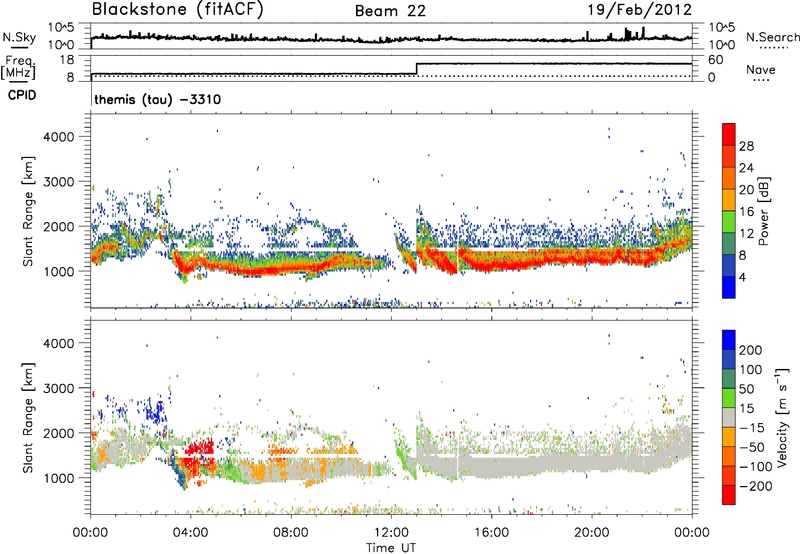Click the blue velocity cluster near 2500 km

[155, 411]
